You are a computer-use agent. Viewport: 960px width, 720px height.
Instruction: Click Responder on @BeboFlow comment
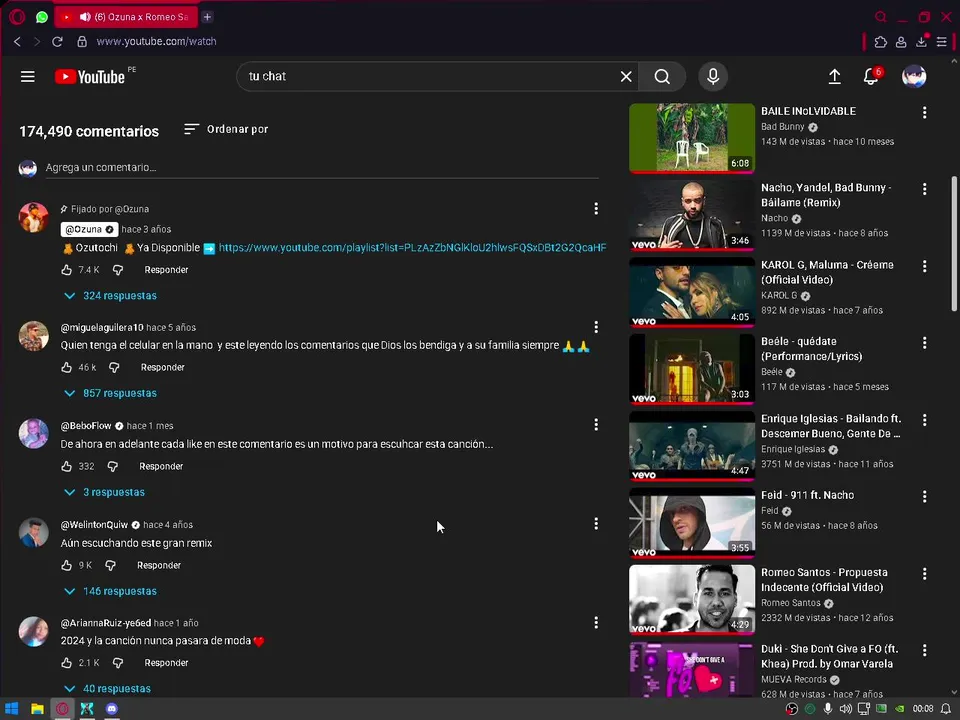tap(161, 466)
